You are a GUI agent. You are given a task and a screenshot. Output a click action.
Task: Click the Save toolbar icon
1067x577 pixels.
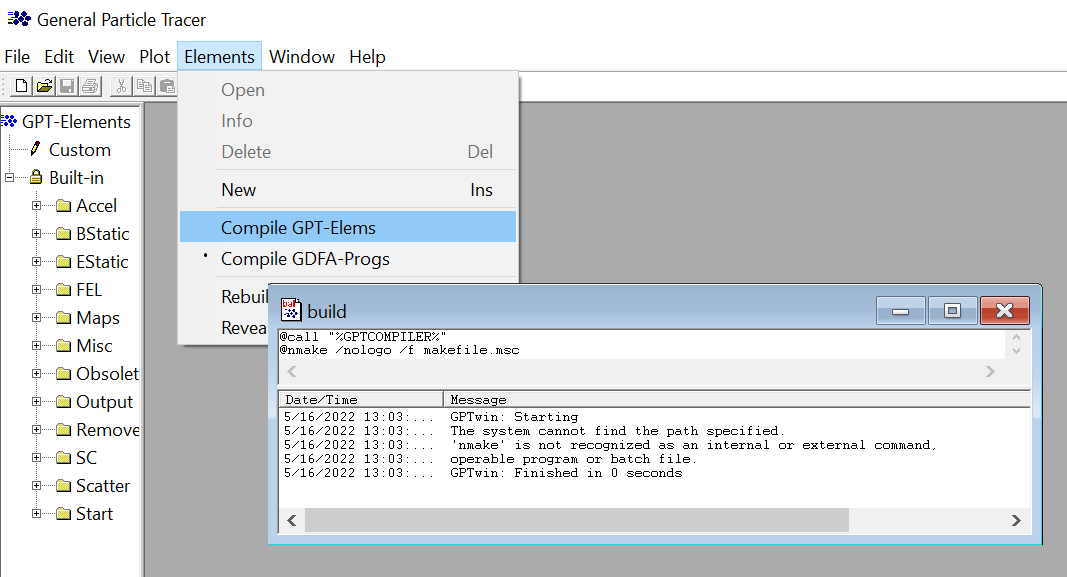(67, 86)
